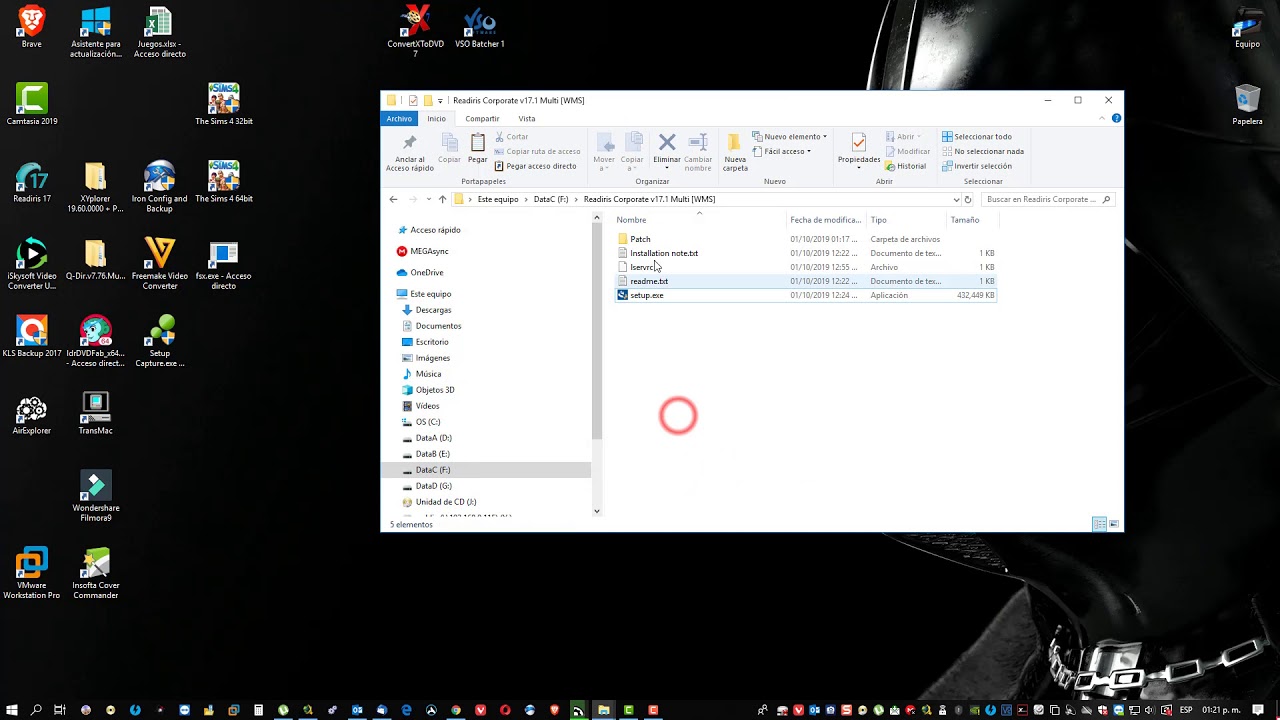Screen dimensions: 1280x720
Task: Open DataD (G:) drive in navigation pane
Action: 433,486
